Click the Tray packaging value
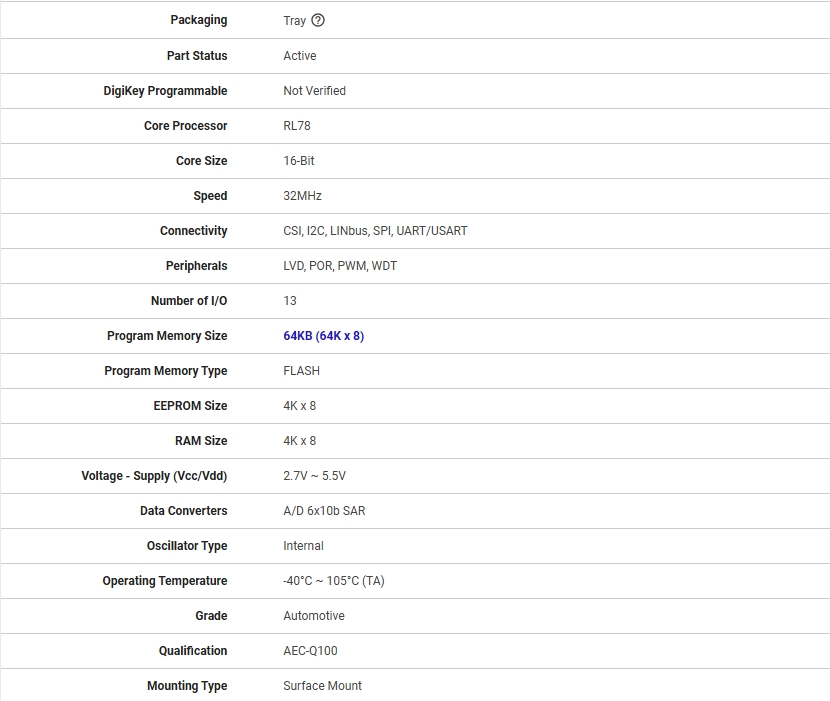This screenshot has width=830, height=701. click(x=294, y=21)
